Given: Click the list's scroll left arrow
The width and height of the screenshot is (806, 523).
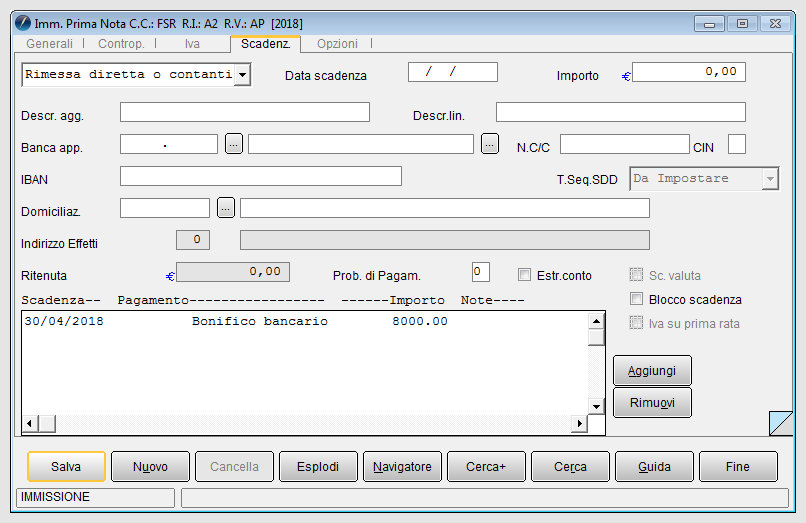Looking at the screenshot, I should click(x=30, y=424).
